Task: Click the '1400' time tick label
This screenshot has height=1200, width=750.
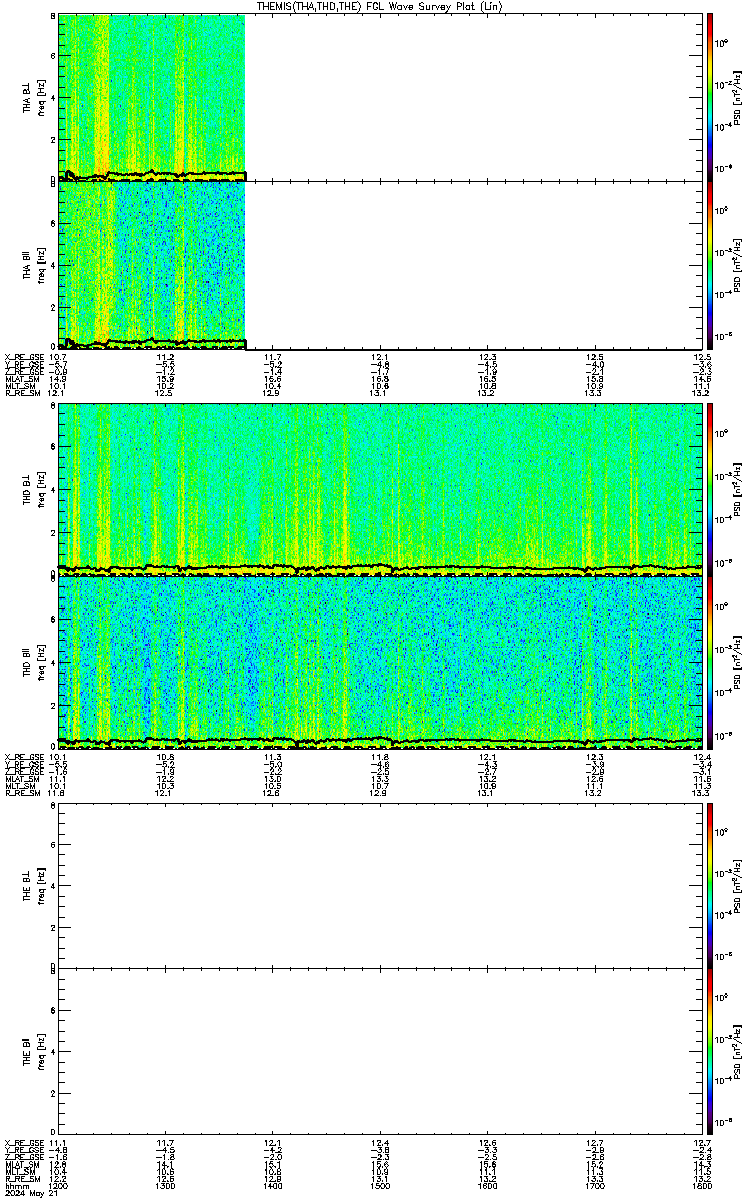Action: 273,1186
